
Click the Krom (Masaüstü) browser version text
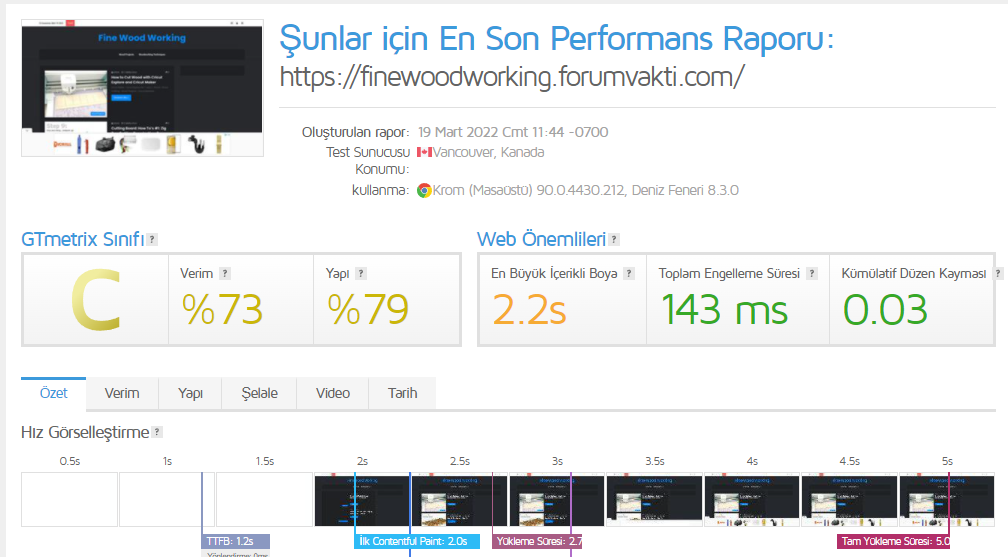coord(586,190)
